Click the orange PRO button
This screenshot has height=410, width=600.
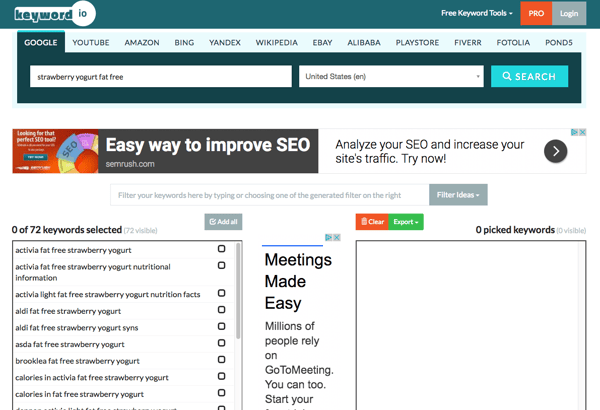(536, 14)
